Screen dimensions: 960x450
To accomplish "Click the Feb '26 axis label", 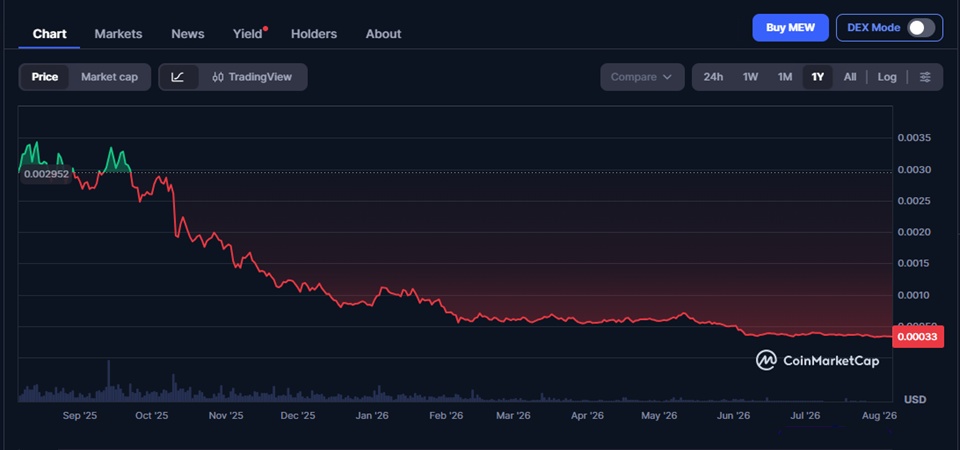I will 446,416.
